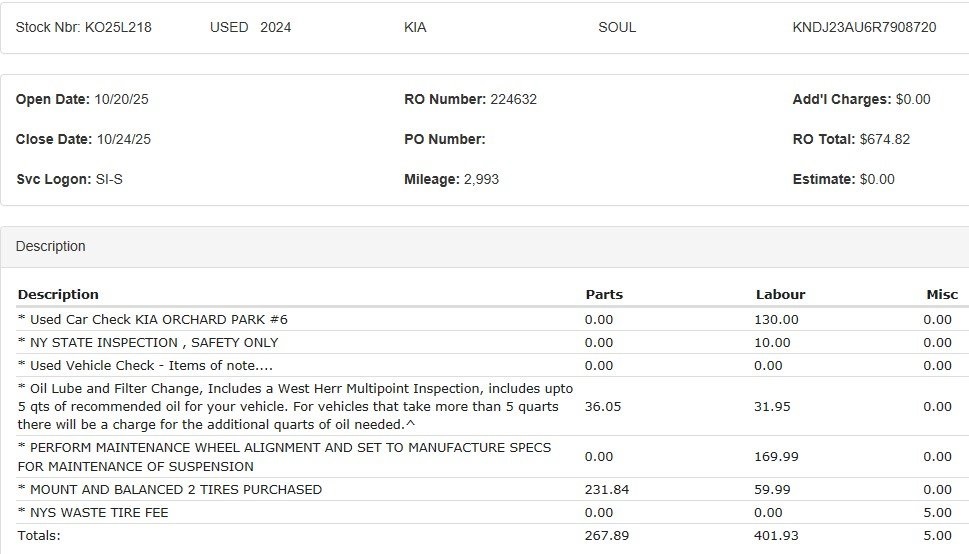The width and height of the screenshot is (969, 554).
Task: Select the NY STATE INSPECTION row
Action: tap(148, 342)
